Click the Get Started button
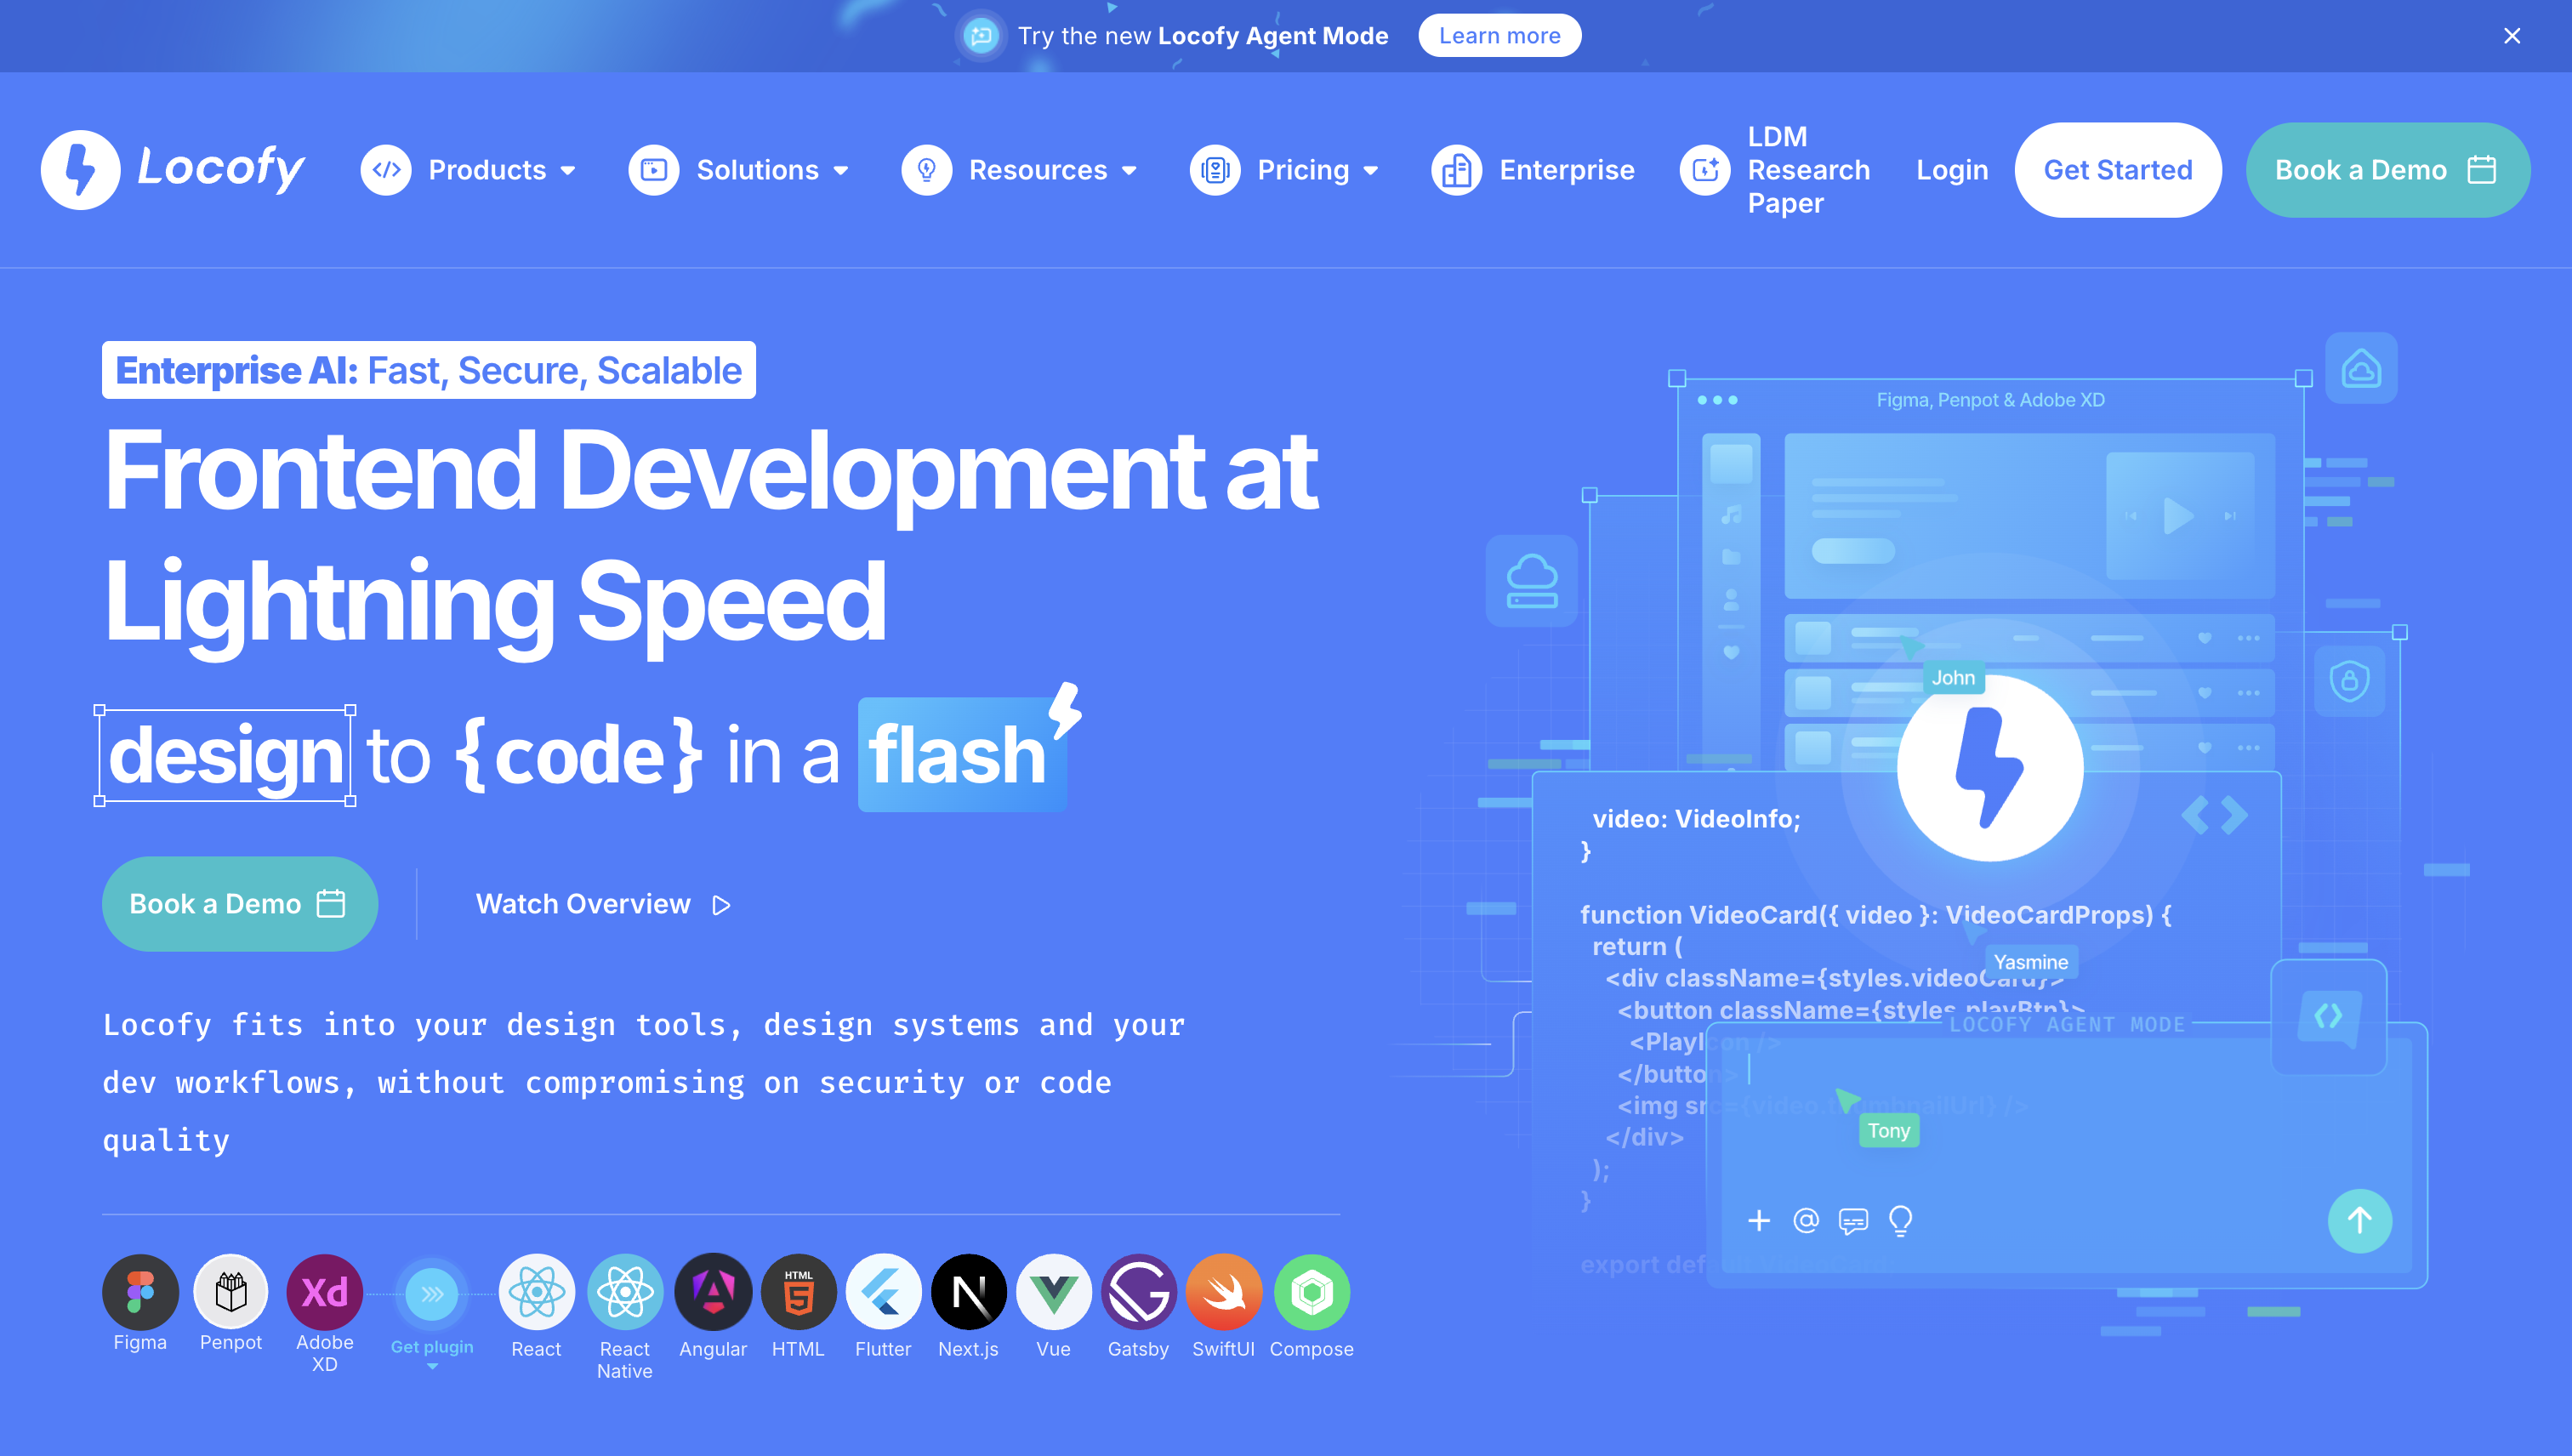The image size is (2572, 1456). (2117, 170)
